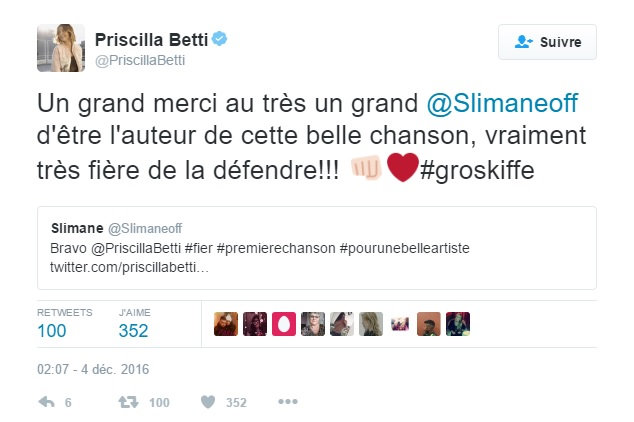The image size is (634, 422).
Task: Open more options three-dots menu
Action: [x=288, y=402]
